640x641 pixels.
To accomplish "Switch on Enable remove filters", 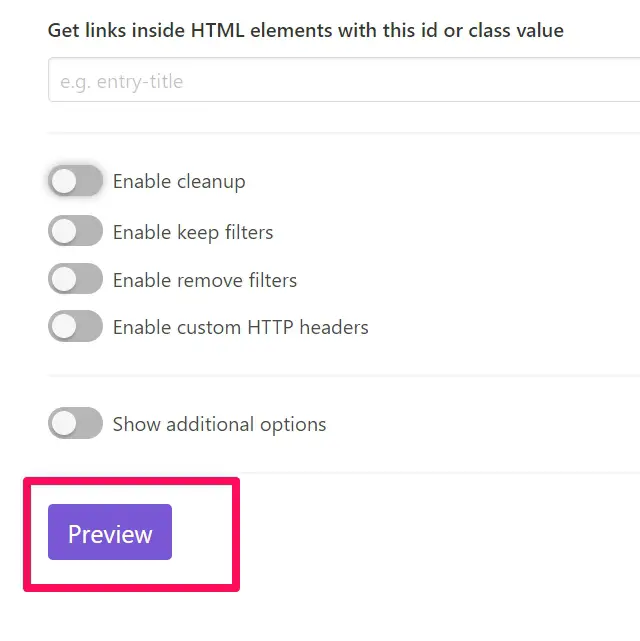I will [76, 279].
